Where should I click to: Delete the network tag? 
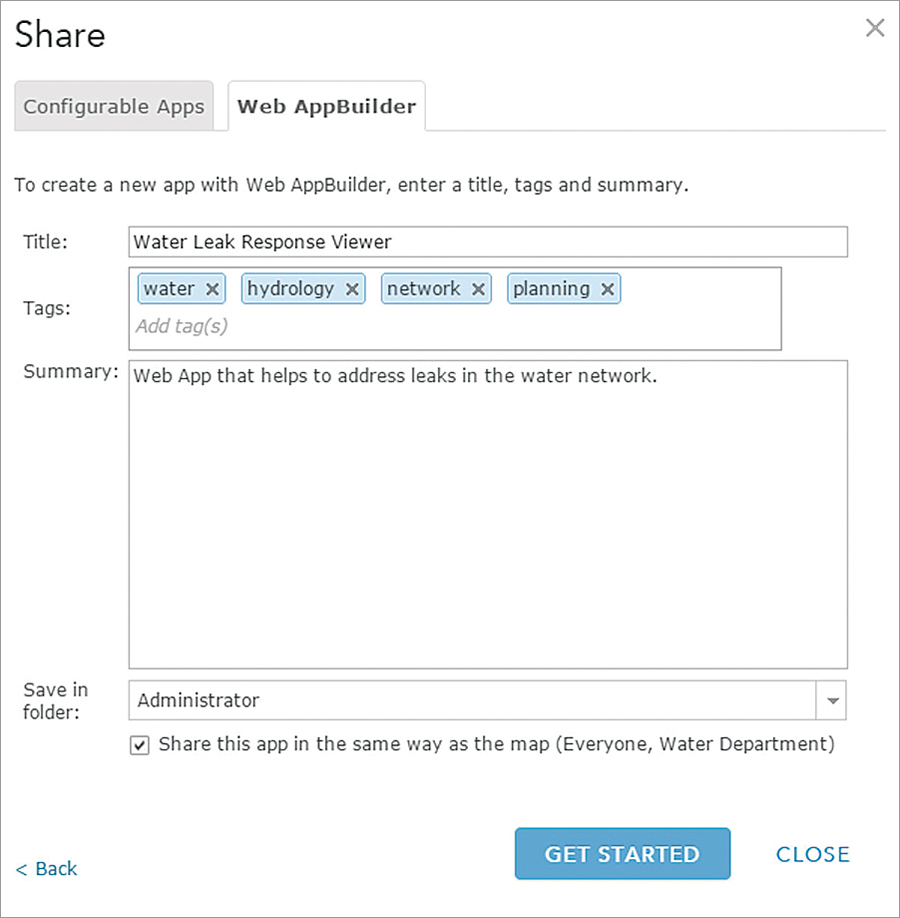pyautogui.click(x=478, y=289)
